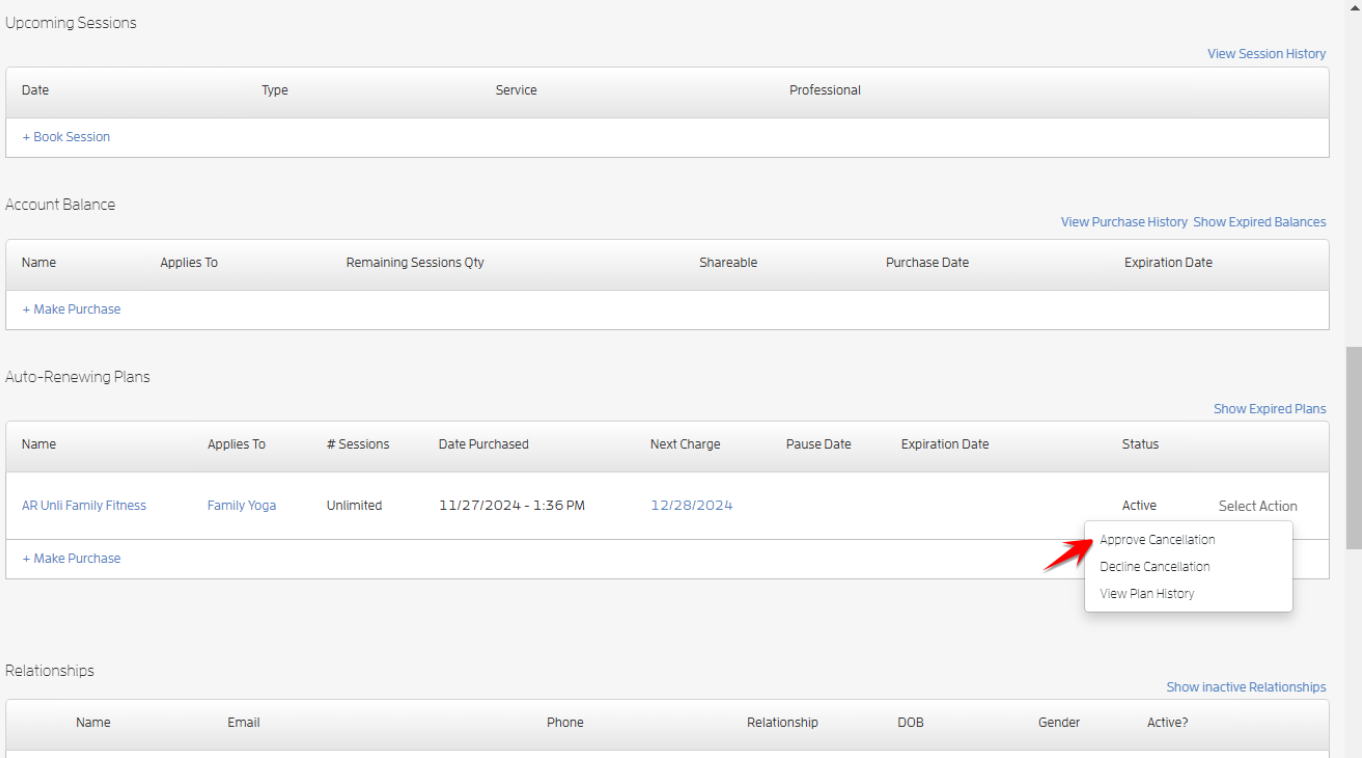Open AR Unli Family Fitness plan
Viewport: 1362px width, 758px height.
coord(84,506)
